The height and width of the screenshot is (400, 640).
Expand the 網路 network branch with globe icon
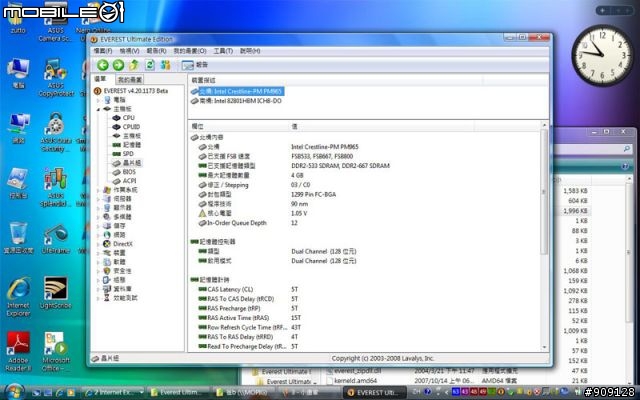pos(98,235)
